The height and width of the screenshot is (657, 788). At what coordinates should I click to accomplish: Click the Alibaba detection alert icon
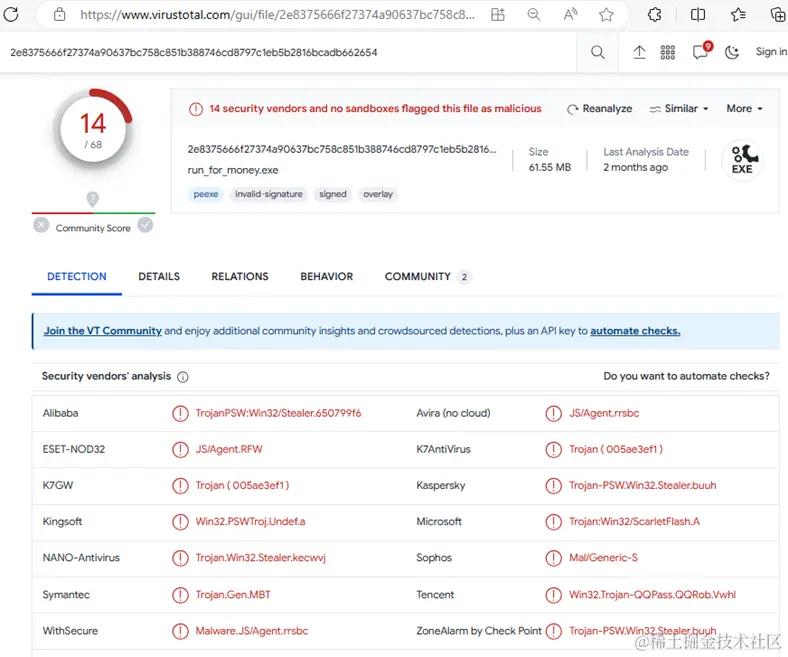180,413
